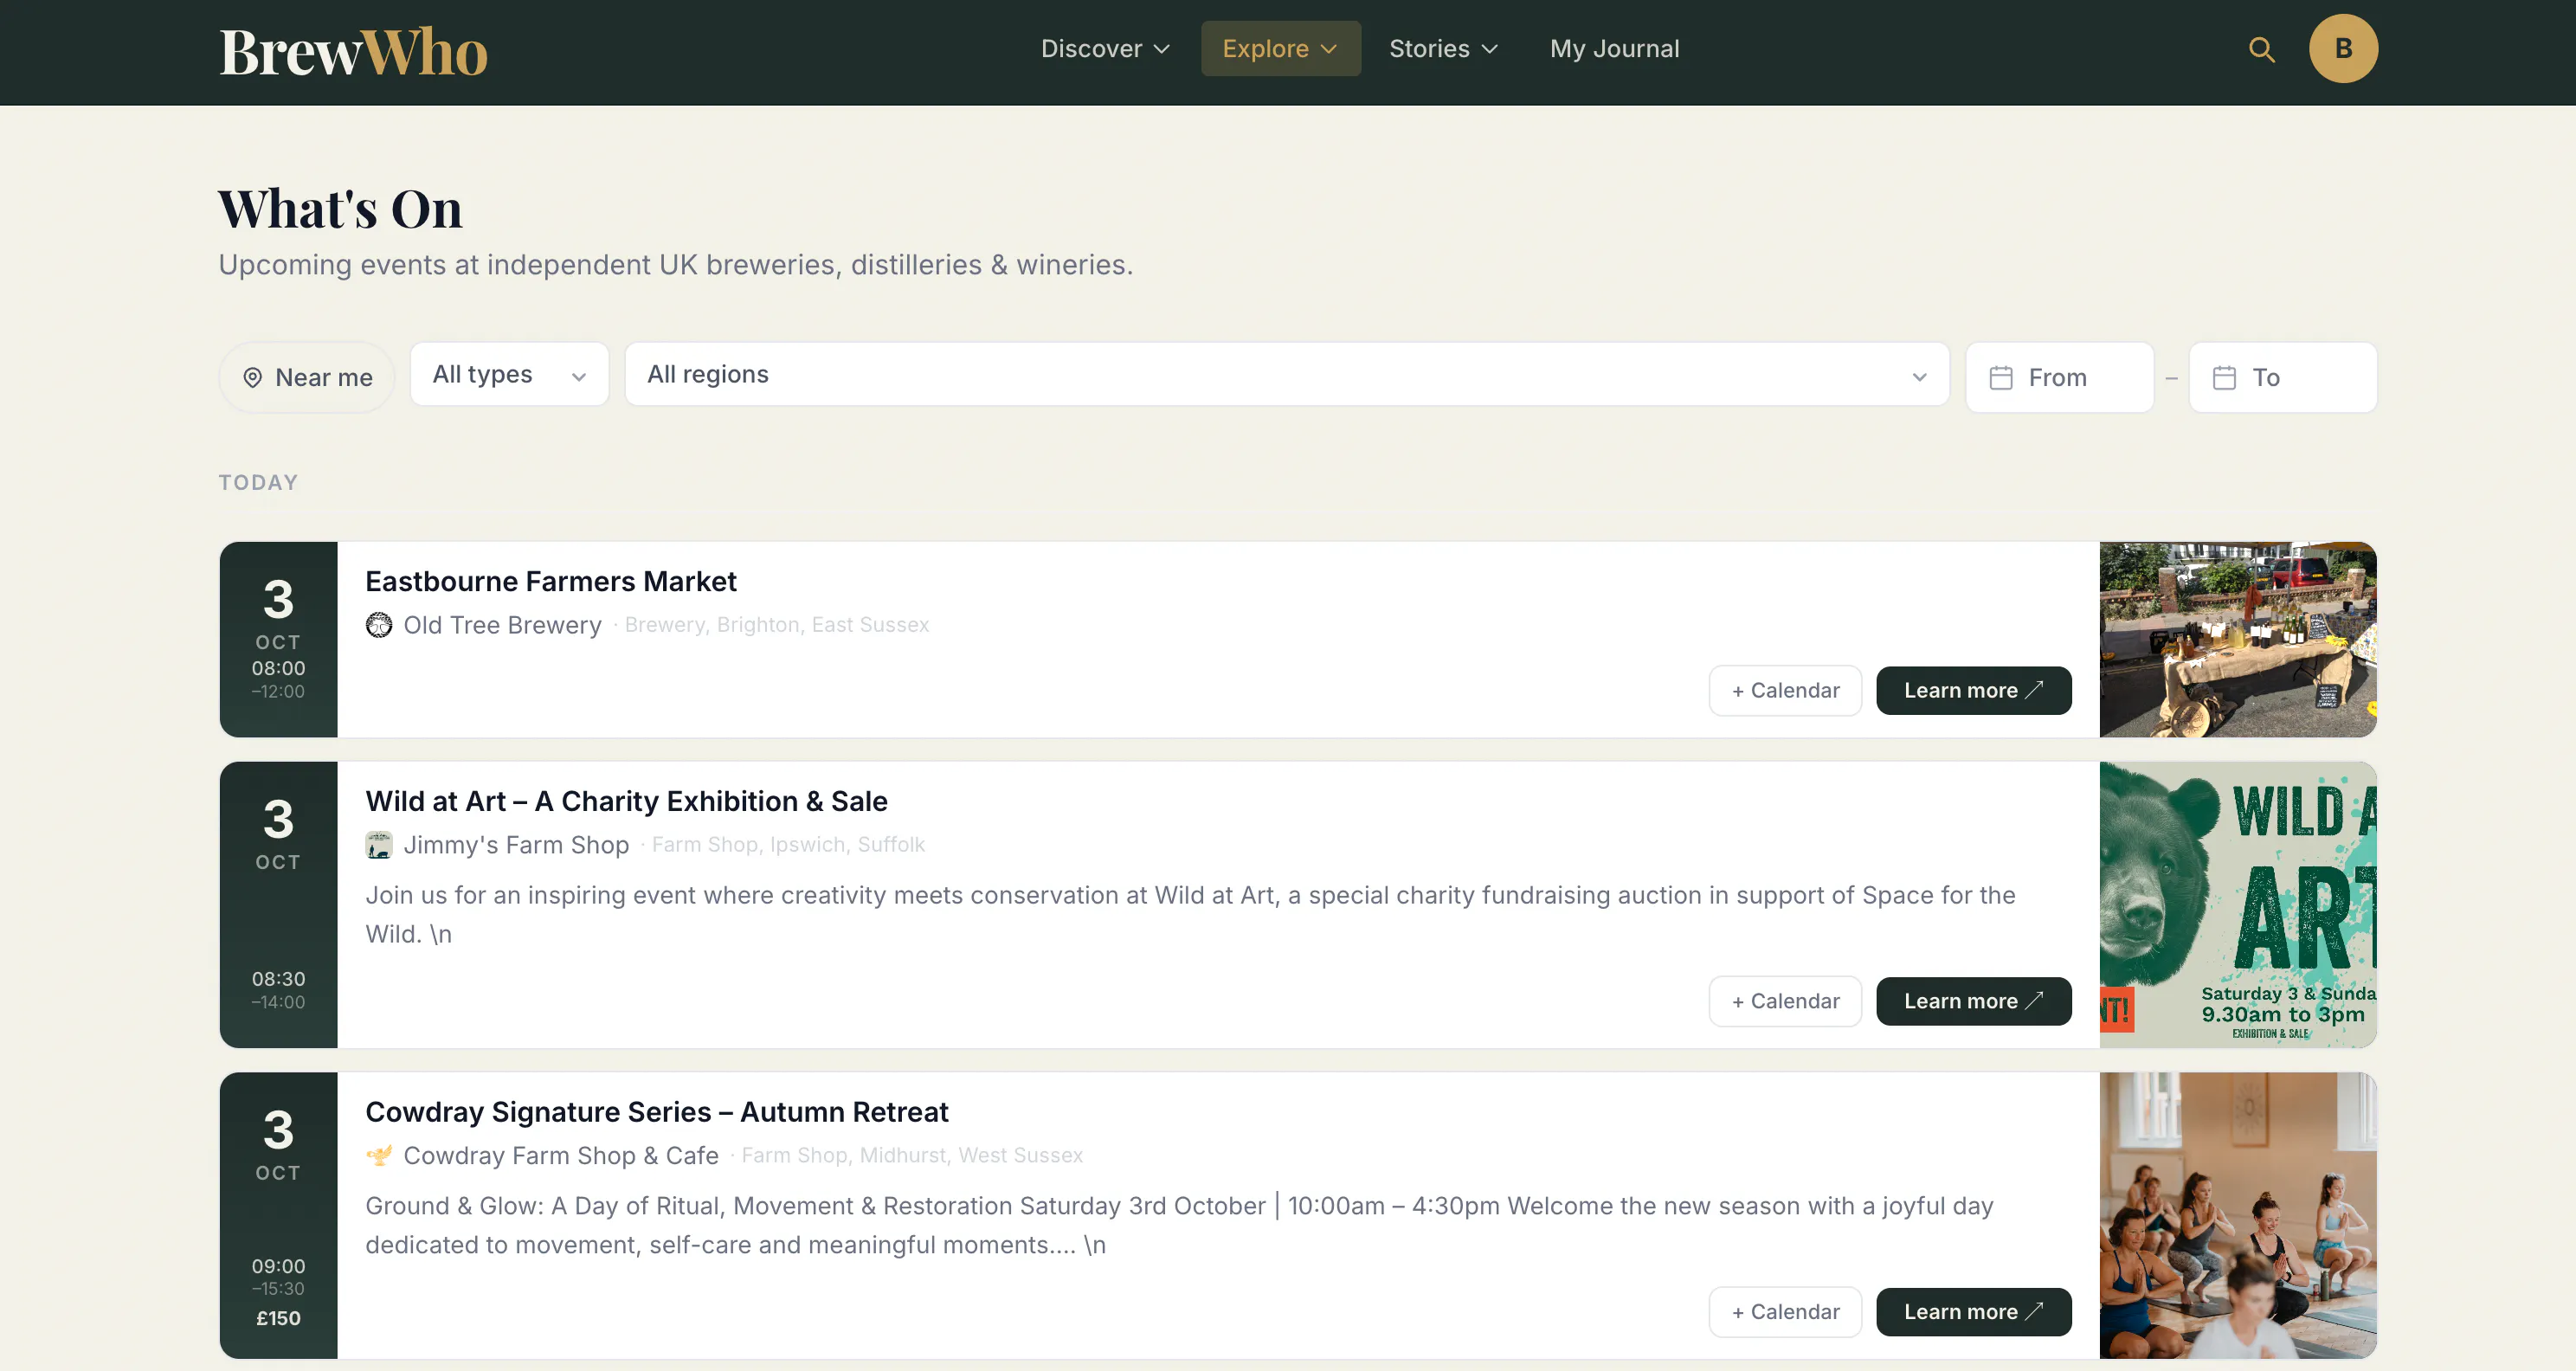Visit Old Tree Brewery link
Image resolution: width=2576 pixels, height=1371 pixels.
click(502, 625)
